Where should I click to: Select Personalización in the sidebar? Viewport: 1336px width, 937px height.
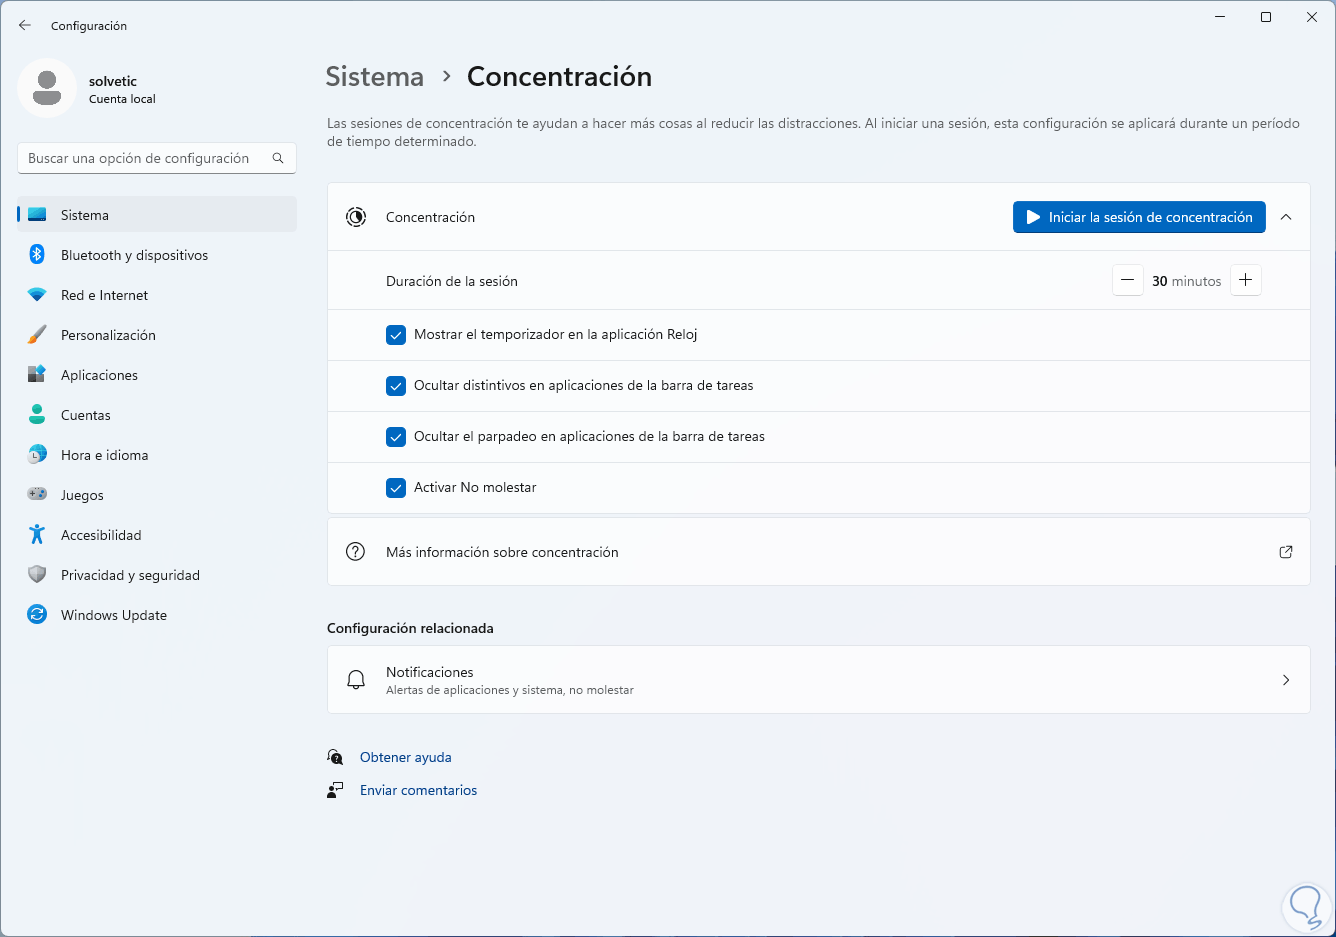tap(108, 335)
